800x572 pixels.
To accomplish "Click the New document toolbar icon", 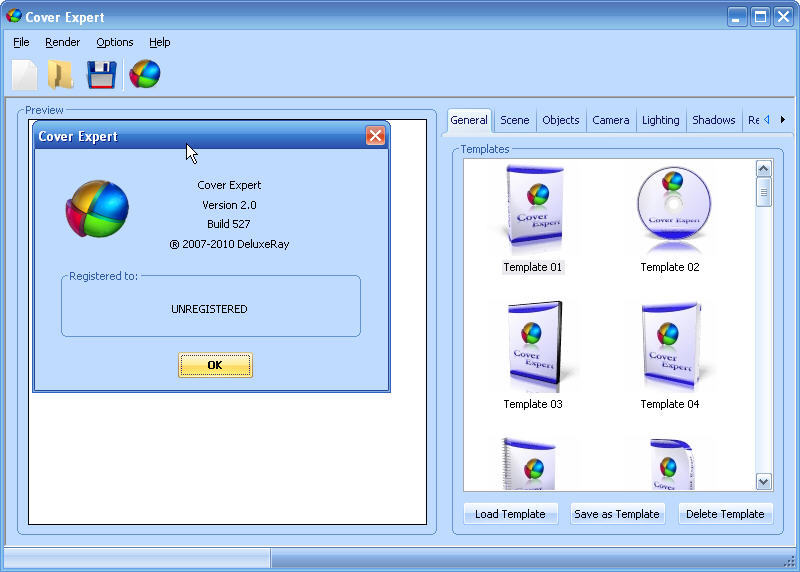I will [25, 75].
